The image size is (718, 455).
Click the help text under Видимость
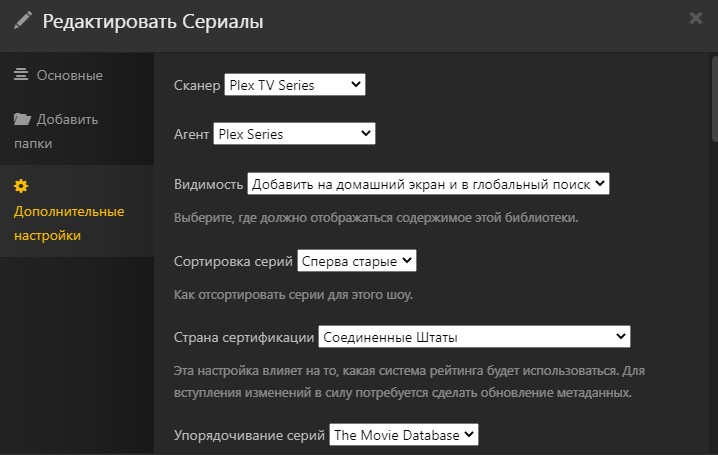pos(376,217)
